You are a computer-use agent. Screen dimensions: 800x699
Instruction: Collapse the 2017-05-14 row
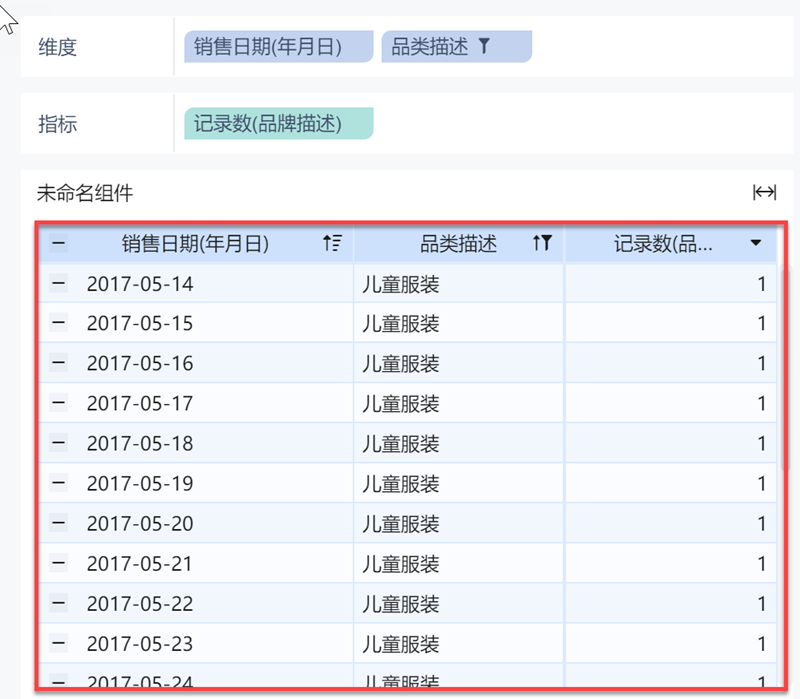point(59,284)
